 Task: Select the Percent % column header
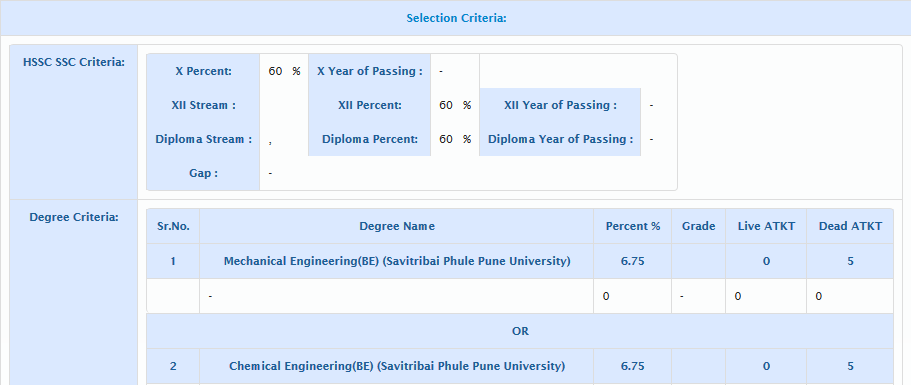click(x=633, y=226)
